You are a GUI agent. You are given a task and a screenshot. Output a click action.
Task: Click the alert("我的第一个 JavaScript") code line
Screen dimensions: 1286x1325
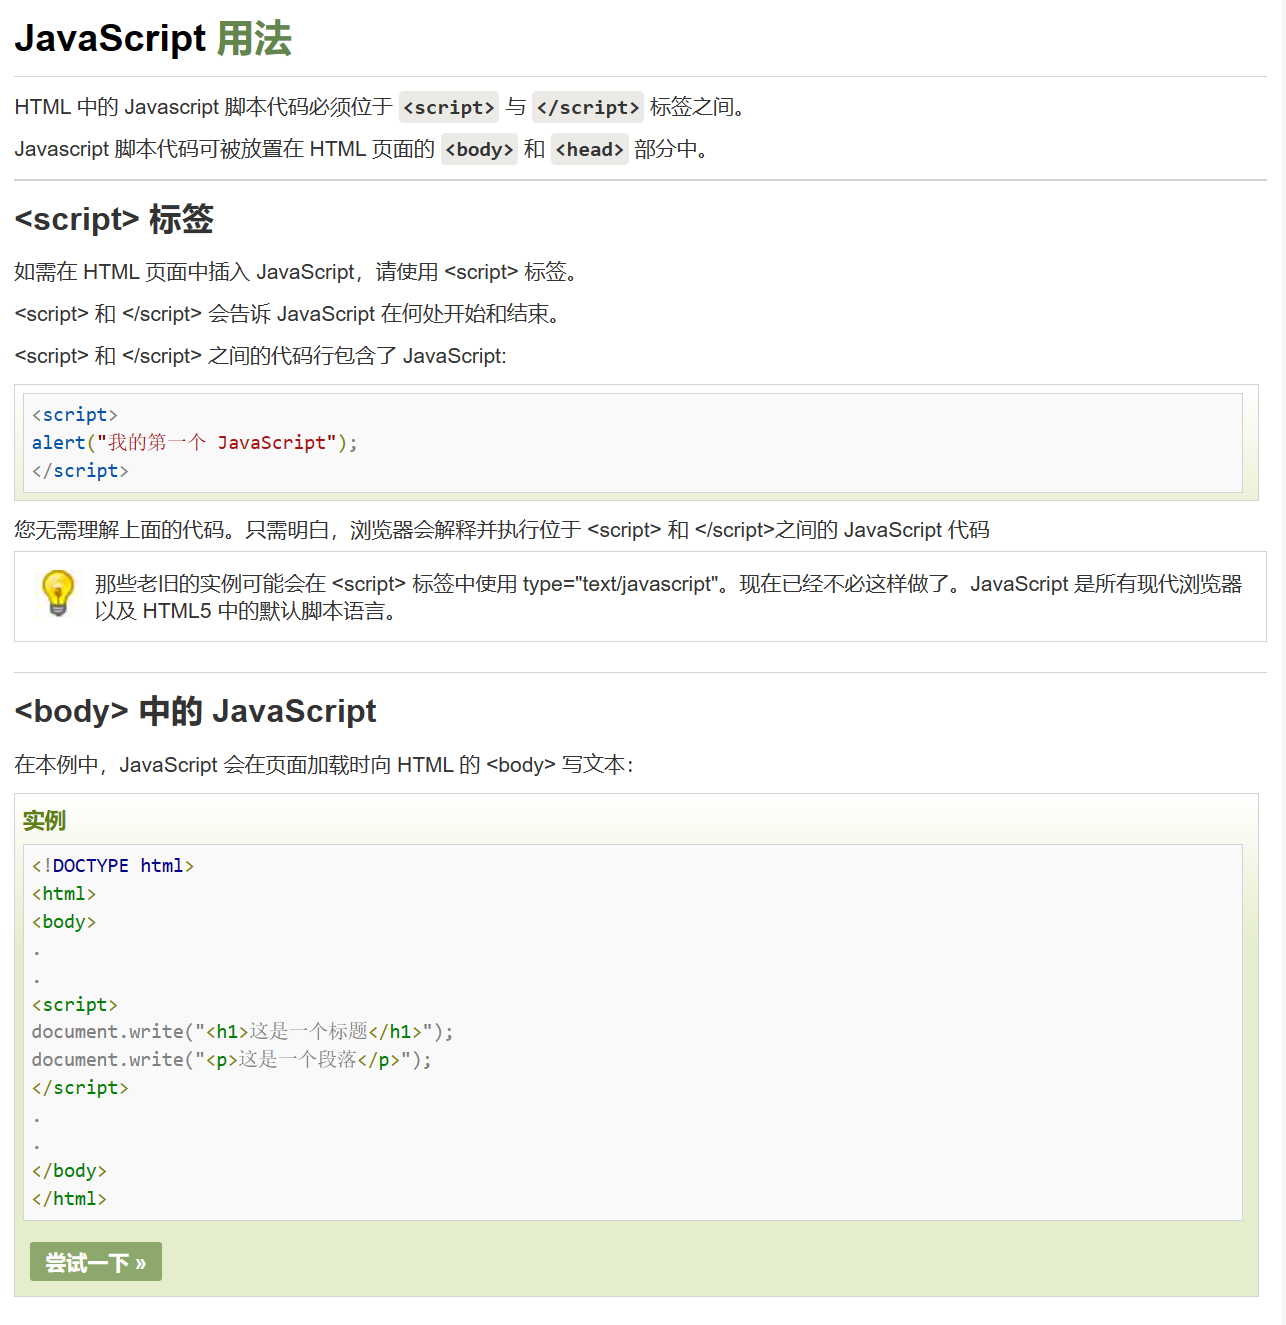(x=194, y=443)
